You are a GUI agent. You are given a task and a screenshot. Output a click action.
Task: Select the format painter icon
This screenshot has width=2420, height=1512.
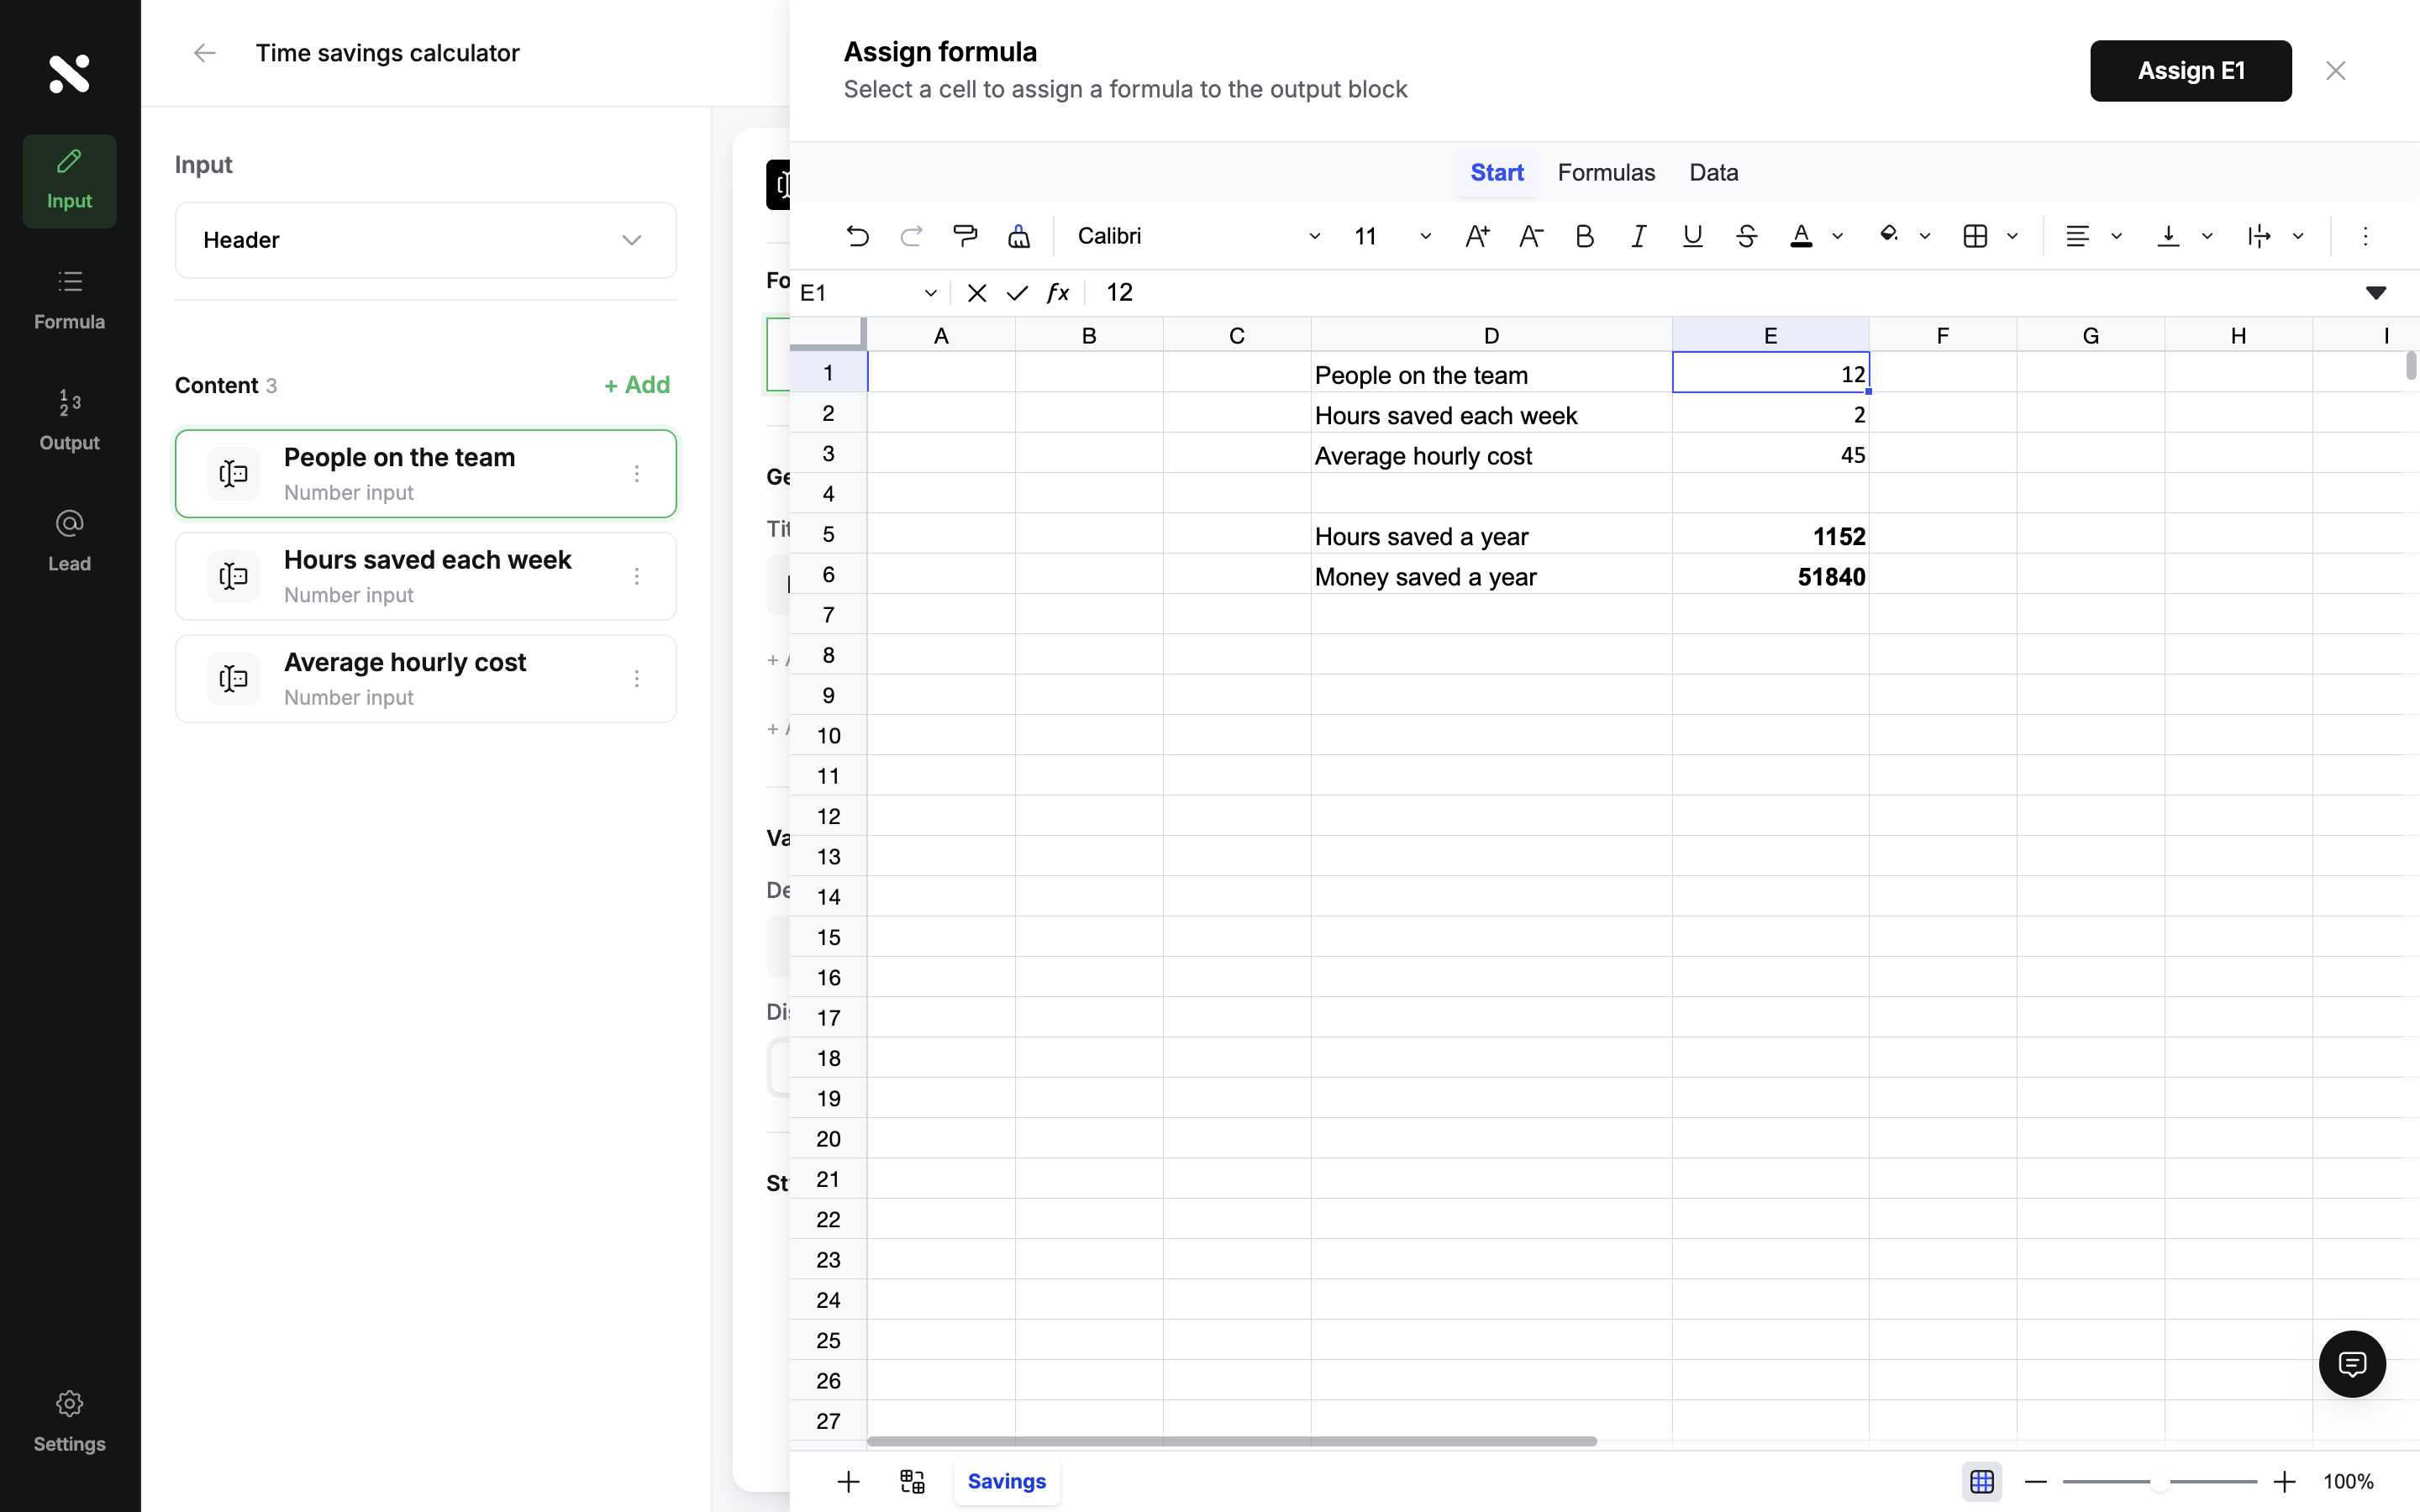click(965, 236)
